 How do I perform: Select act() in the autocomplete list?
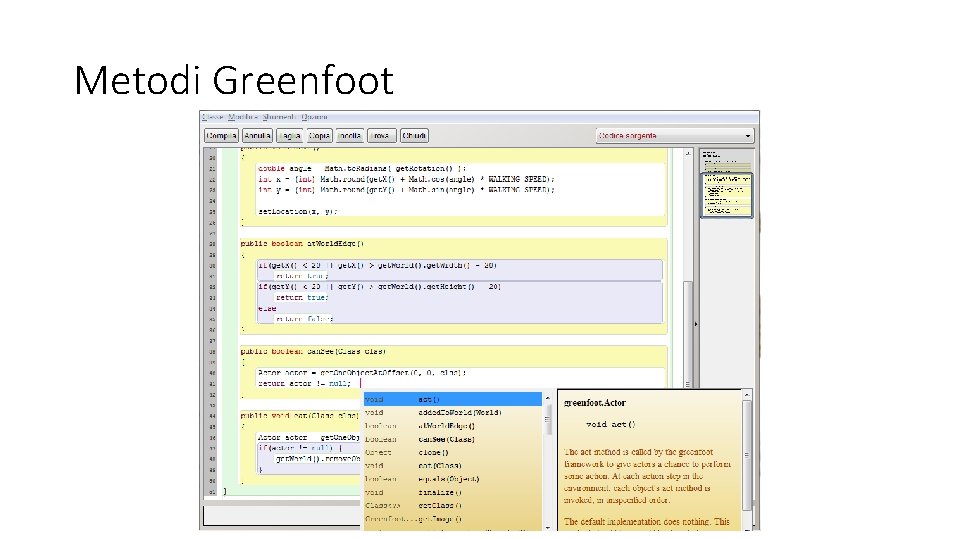[452, 400]
